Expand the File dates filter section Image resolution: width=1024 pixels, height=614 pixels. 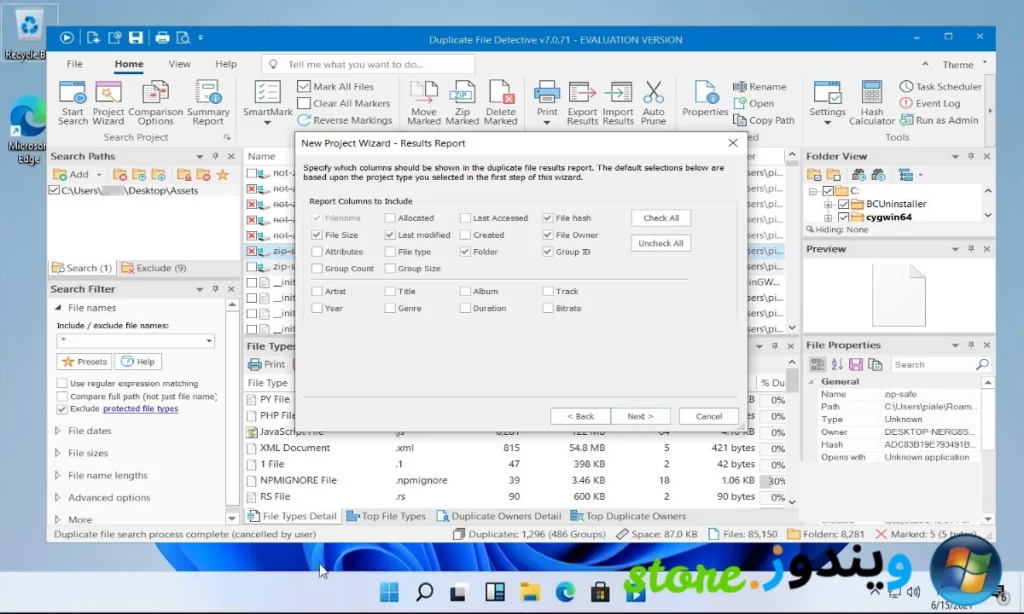[x=58, y=431]
